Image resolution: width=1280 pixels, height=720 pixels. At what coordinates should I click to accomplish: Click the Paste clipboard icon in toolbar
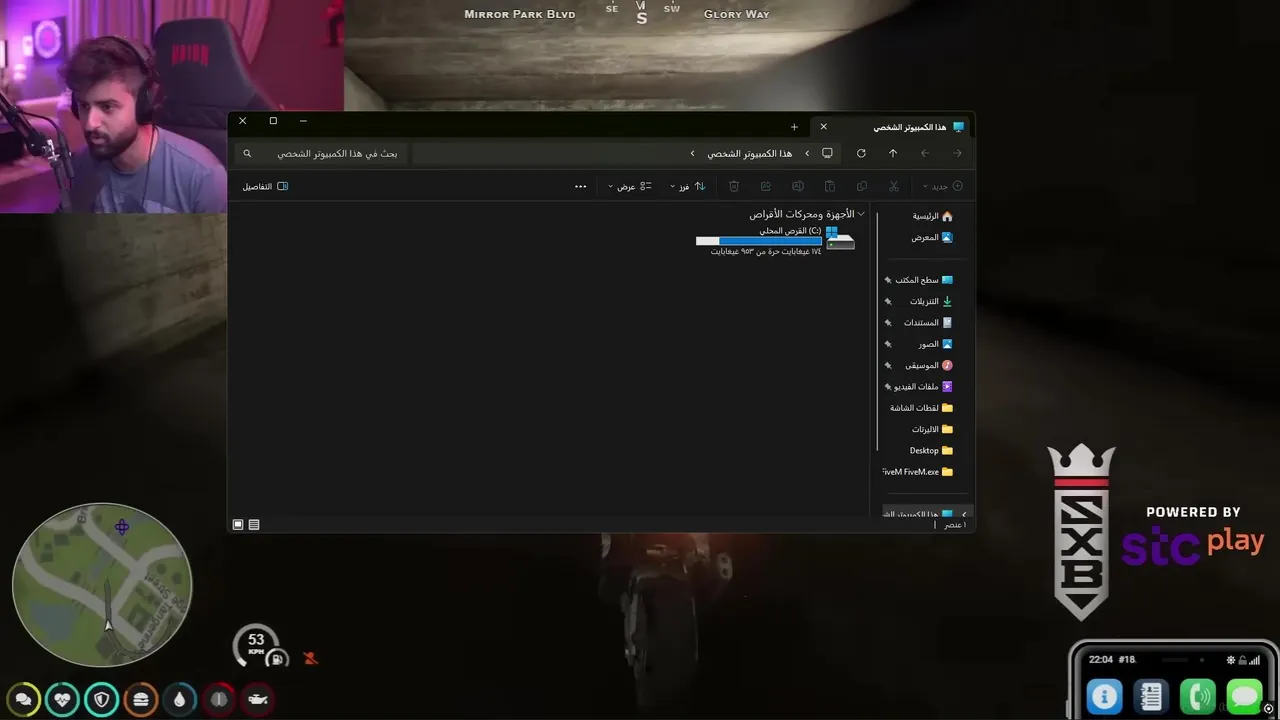click(830, 186)
